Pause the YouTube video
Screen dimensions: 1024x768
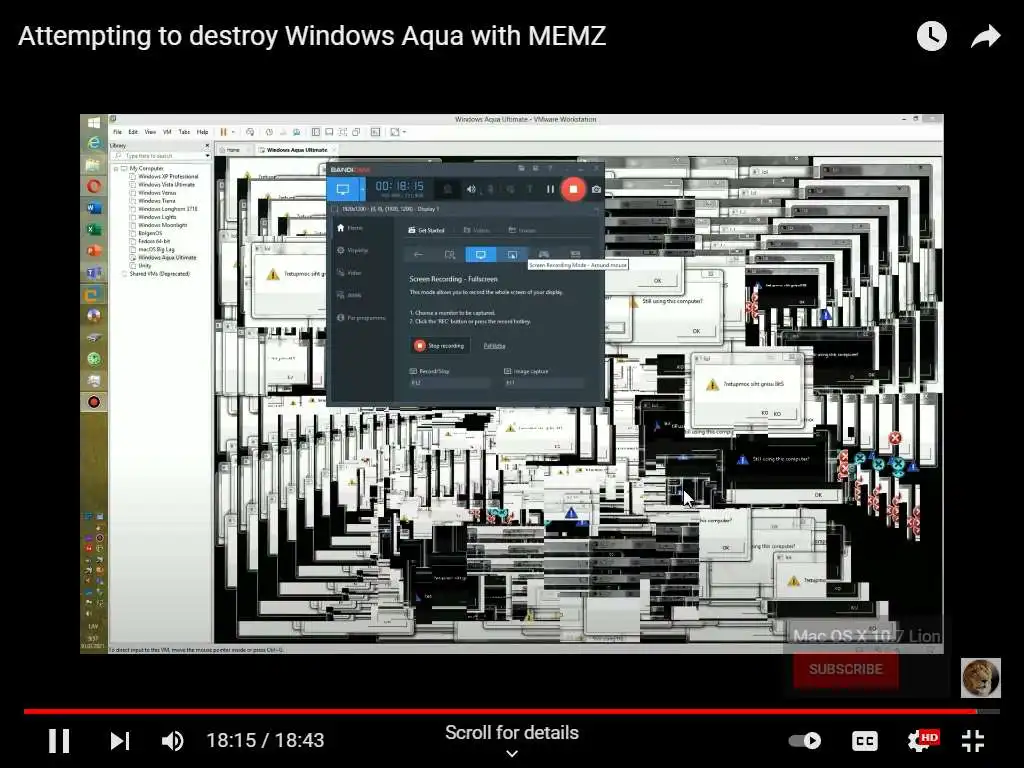[x=59, y=741]
